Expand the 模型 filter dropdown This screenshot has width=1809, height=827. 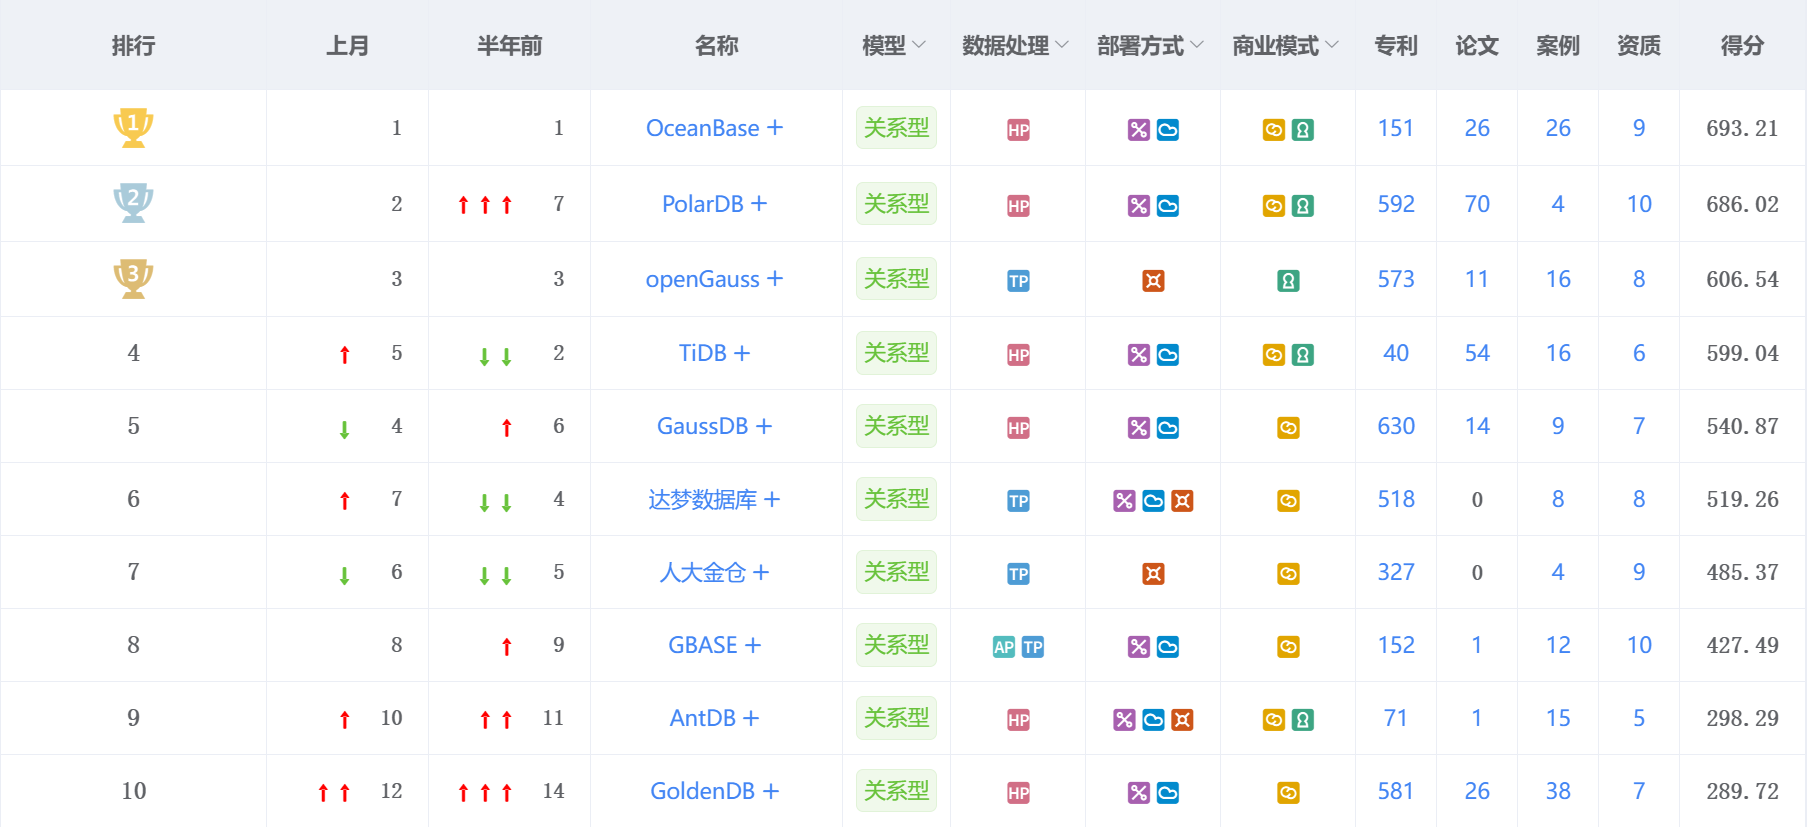[894, 46]
